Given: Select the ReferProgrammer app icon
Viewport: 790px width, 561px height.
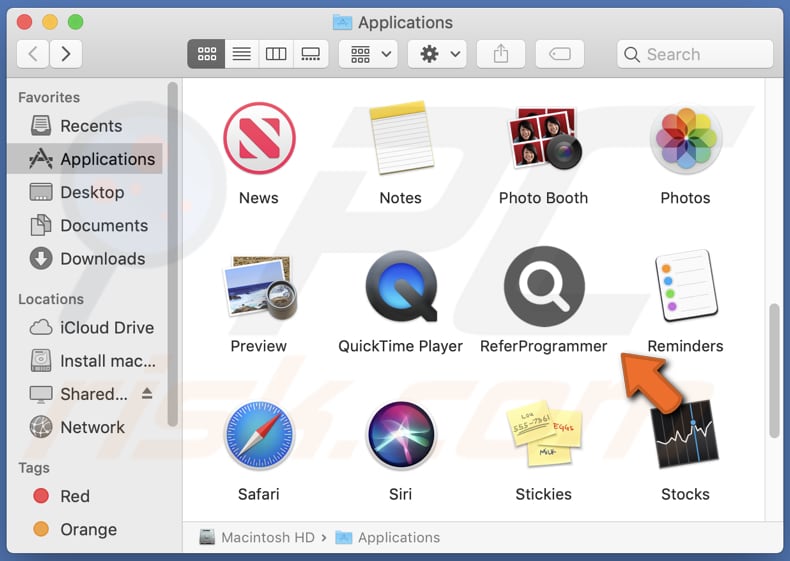Looking at the screenshot, I should pos(544,286).
